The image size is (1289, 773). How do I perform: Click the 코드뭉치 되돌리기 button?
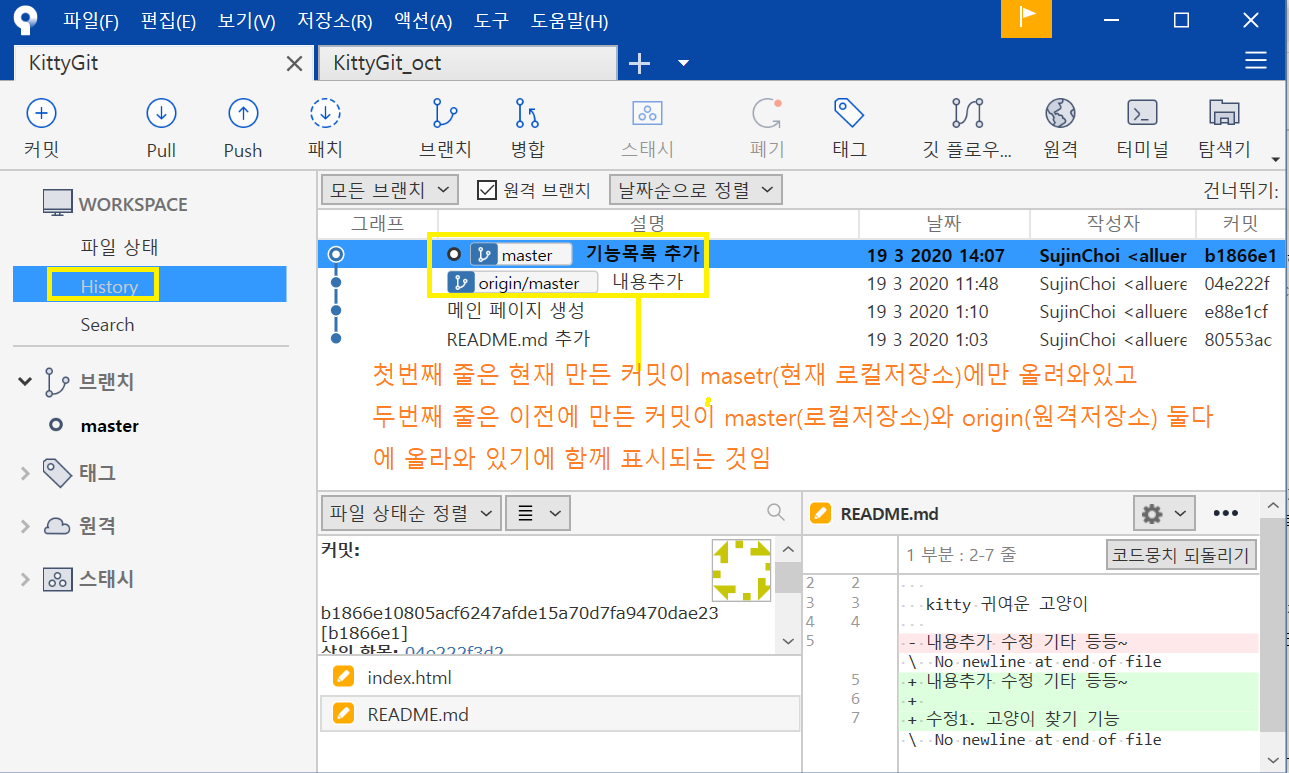click(1182, 554)
